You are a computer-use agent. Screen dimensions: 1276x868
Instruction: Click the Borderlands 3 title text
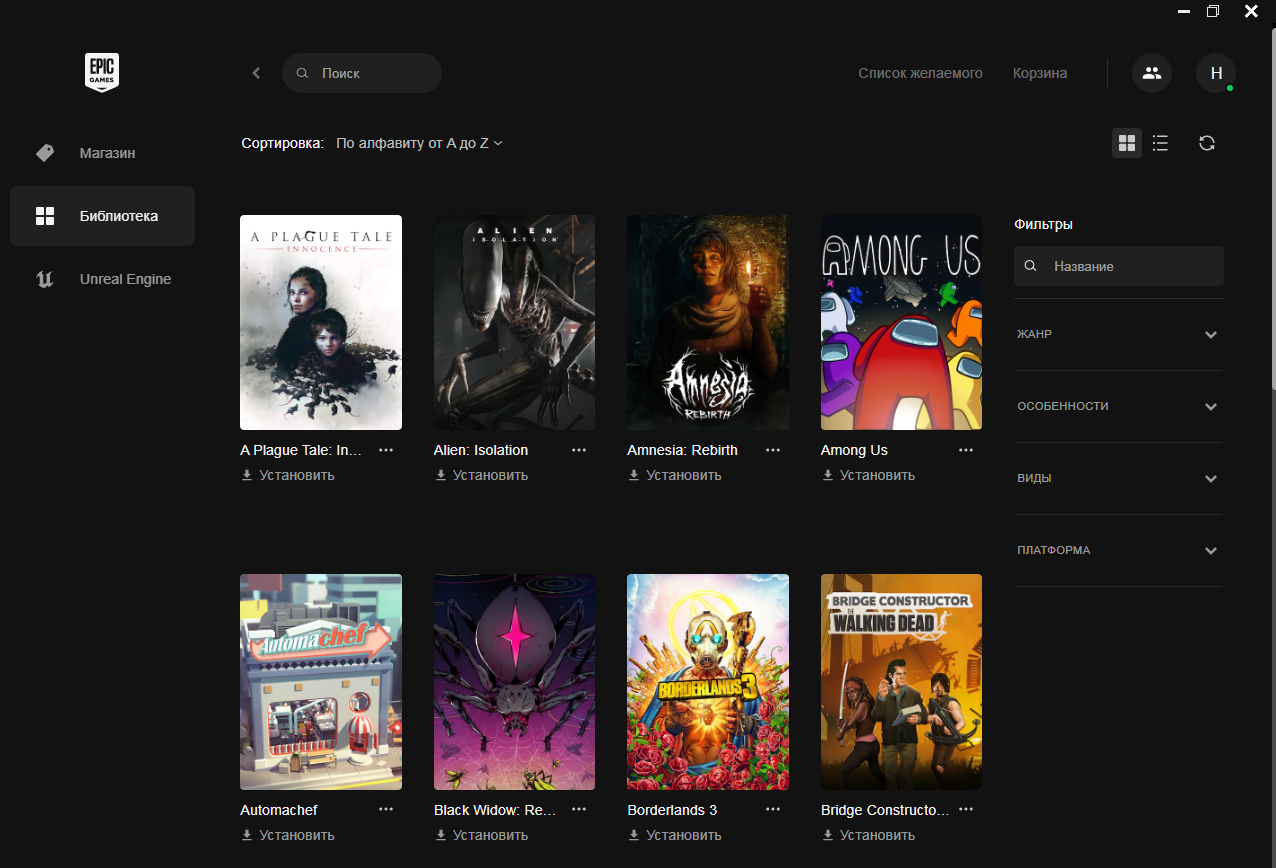[672, 810]
